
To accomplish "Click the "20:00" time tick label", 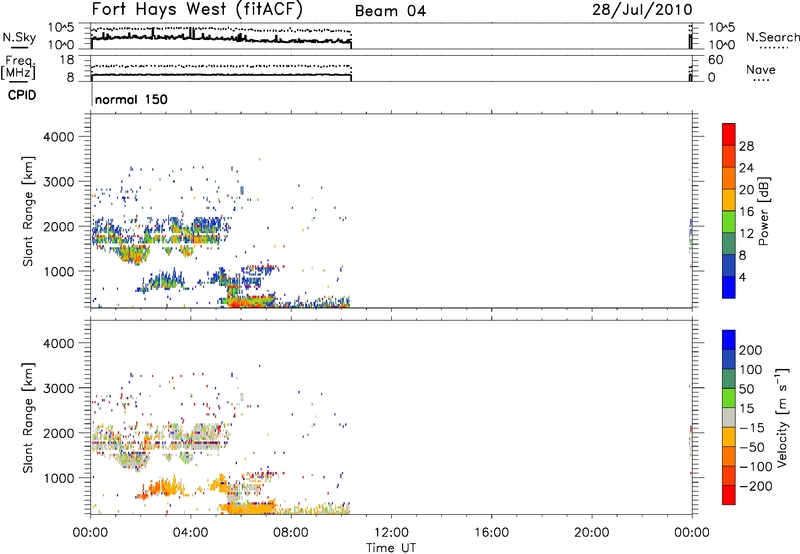I will pyautogui.click(x=592, y=533).
